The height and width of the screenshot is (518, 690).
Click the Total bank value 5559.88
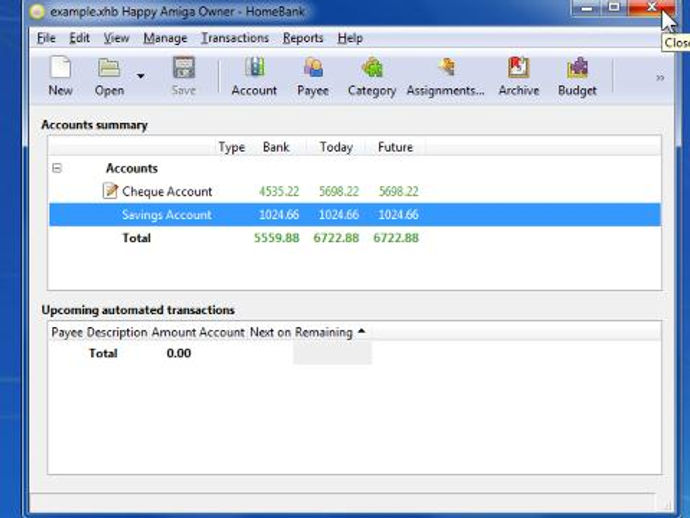tap(276, 238)
